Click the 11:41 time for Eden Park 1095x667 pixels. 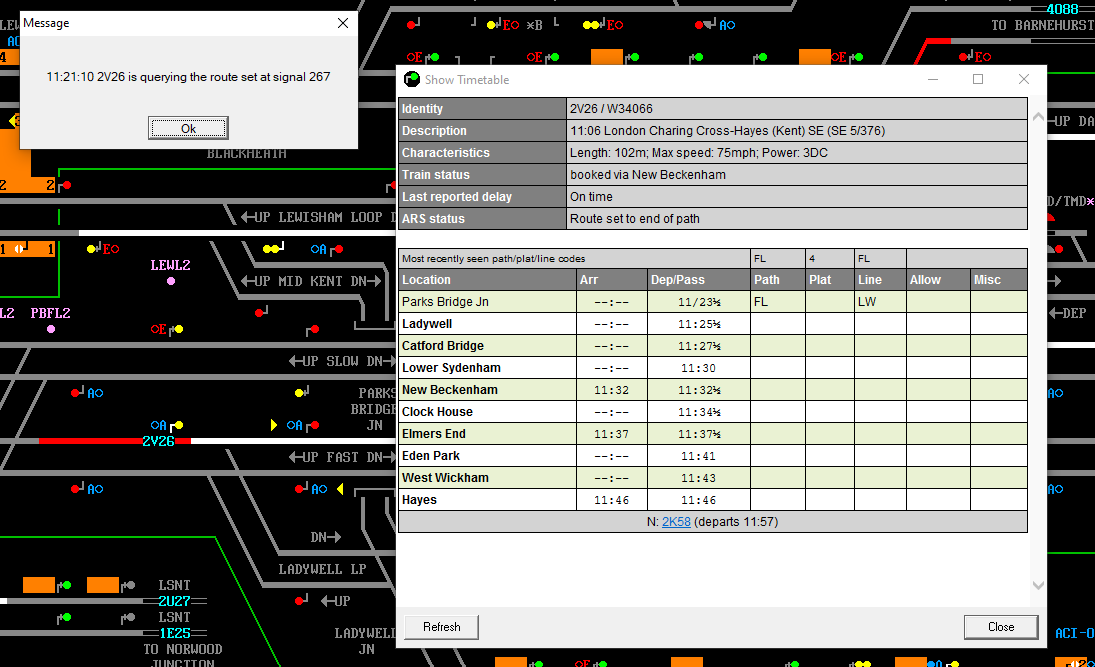tap(699, 456)
